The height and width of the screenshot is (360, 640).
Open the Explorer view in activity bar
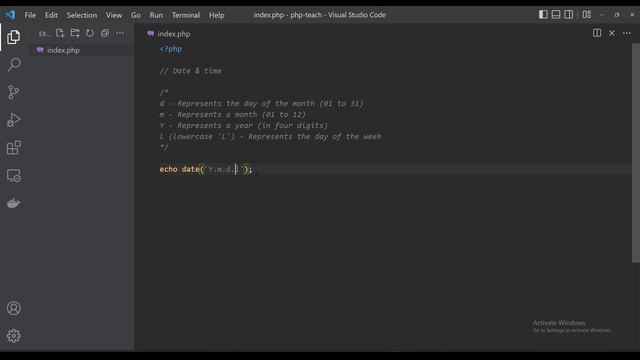click(13, 37)
